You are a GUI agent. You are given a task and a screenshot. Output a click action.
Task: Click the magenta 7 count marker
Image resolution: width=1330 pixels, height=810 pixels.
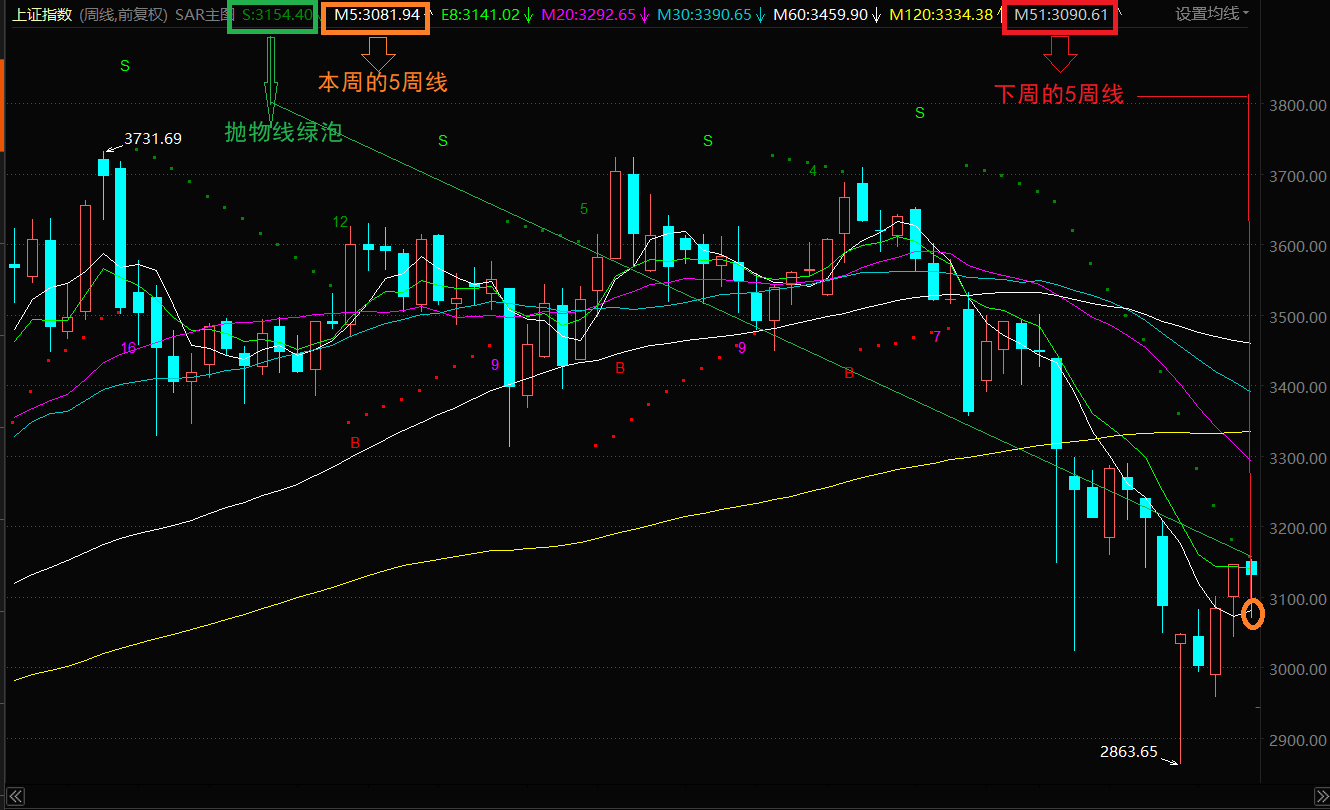[937, 336]
